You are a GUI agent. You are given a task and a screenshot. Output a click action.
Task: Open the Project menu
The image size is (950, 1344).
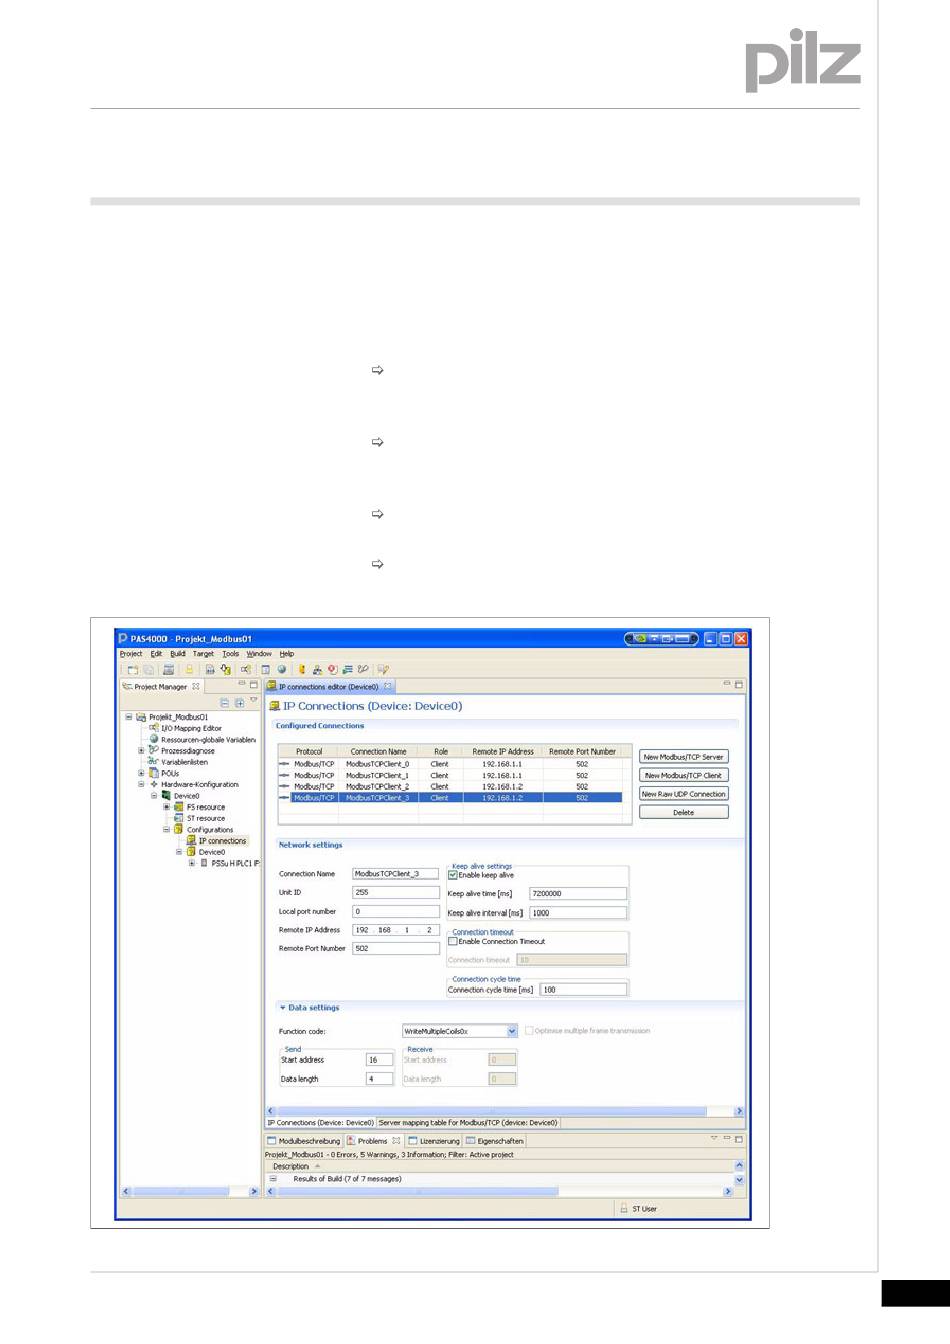coord(131,654)
